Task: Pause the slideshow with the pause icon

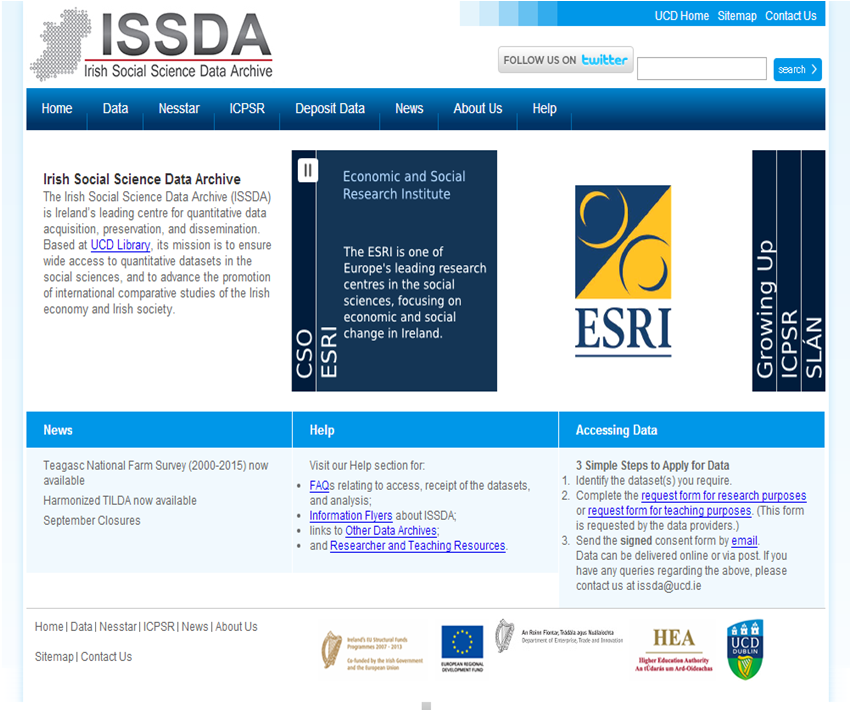Action: [x=308, y=170]
